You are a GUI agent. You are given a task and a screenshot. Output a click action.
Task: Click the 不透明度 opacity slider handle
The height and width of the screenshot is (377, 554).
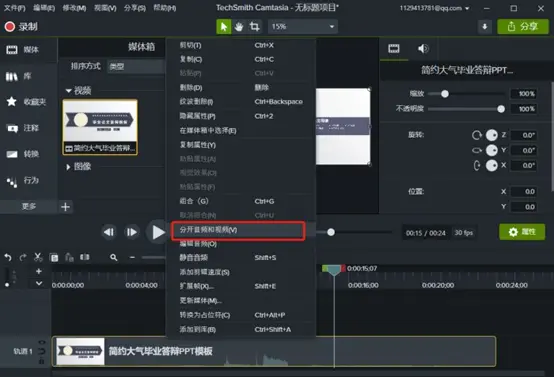pyautogui.click(x=501, y=109)
